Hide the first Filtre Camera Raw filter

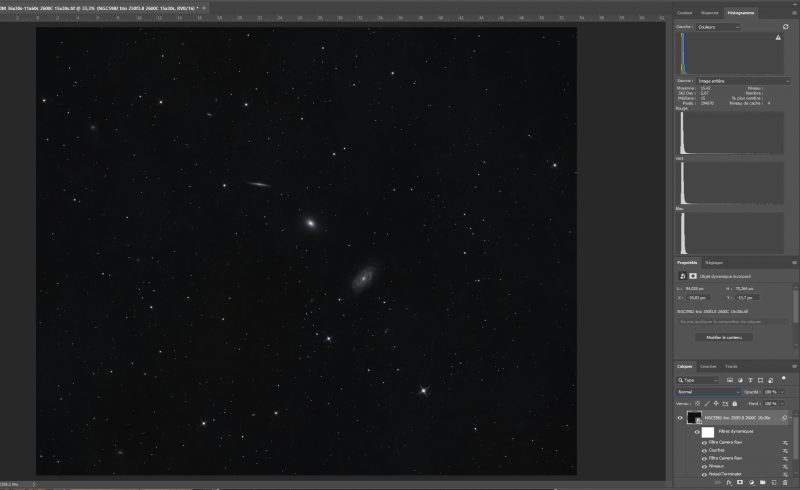tap(705, 443)
